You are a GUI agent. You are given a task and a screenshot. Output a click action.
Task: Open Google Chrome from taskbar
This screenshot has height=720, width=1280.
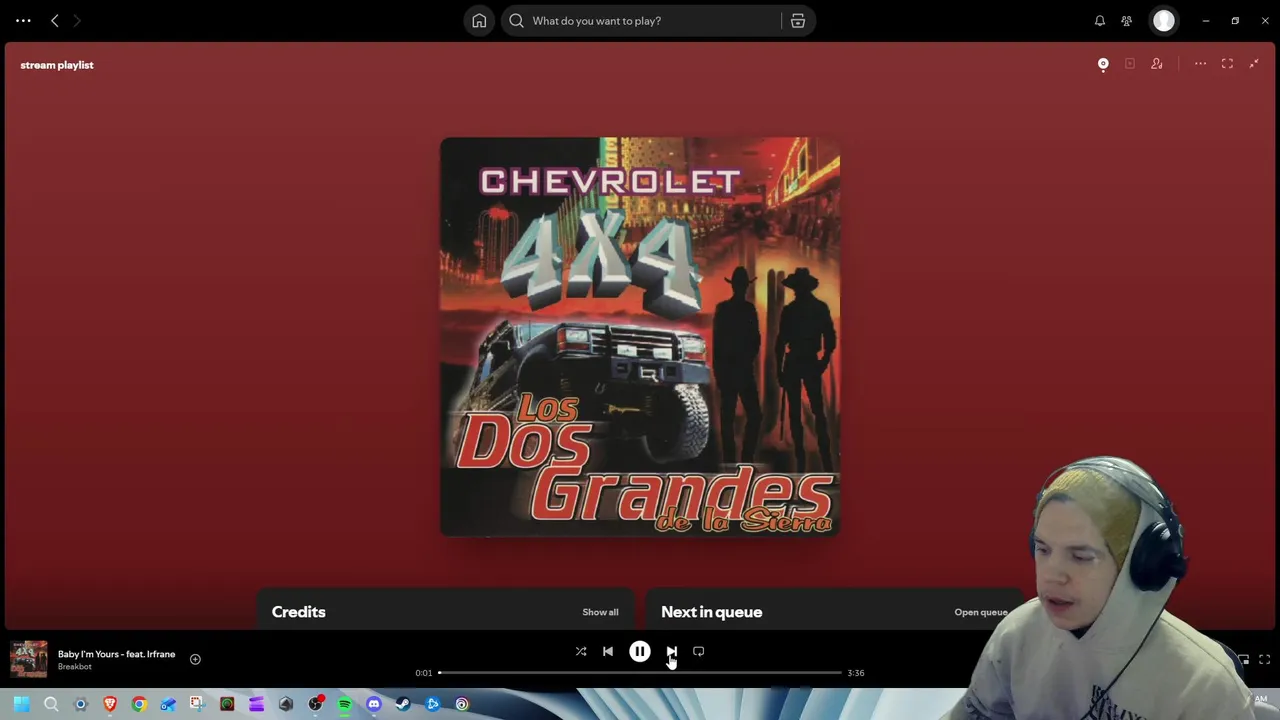pyautogui.click(x=139, y=704)
